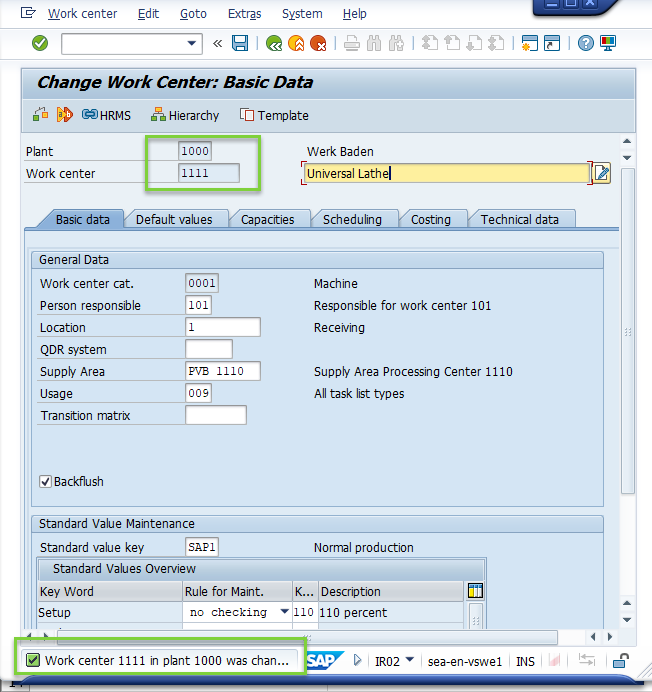The height and width of the screenshot is (692, 652).
Task: Toggle the INS insert mode indicator
Action: (x=525, y=661)
